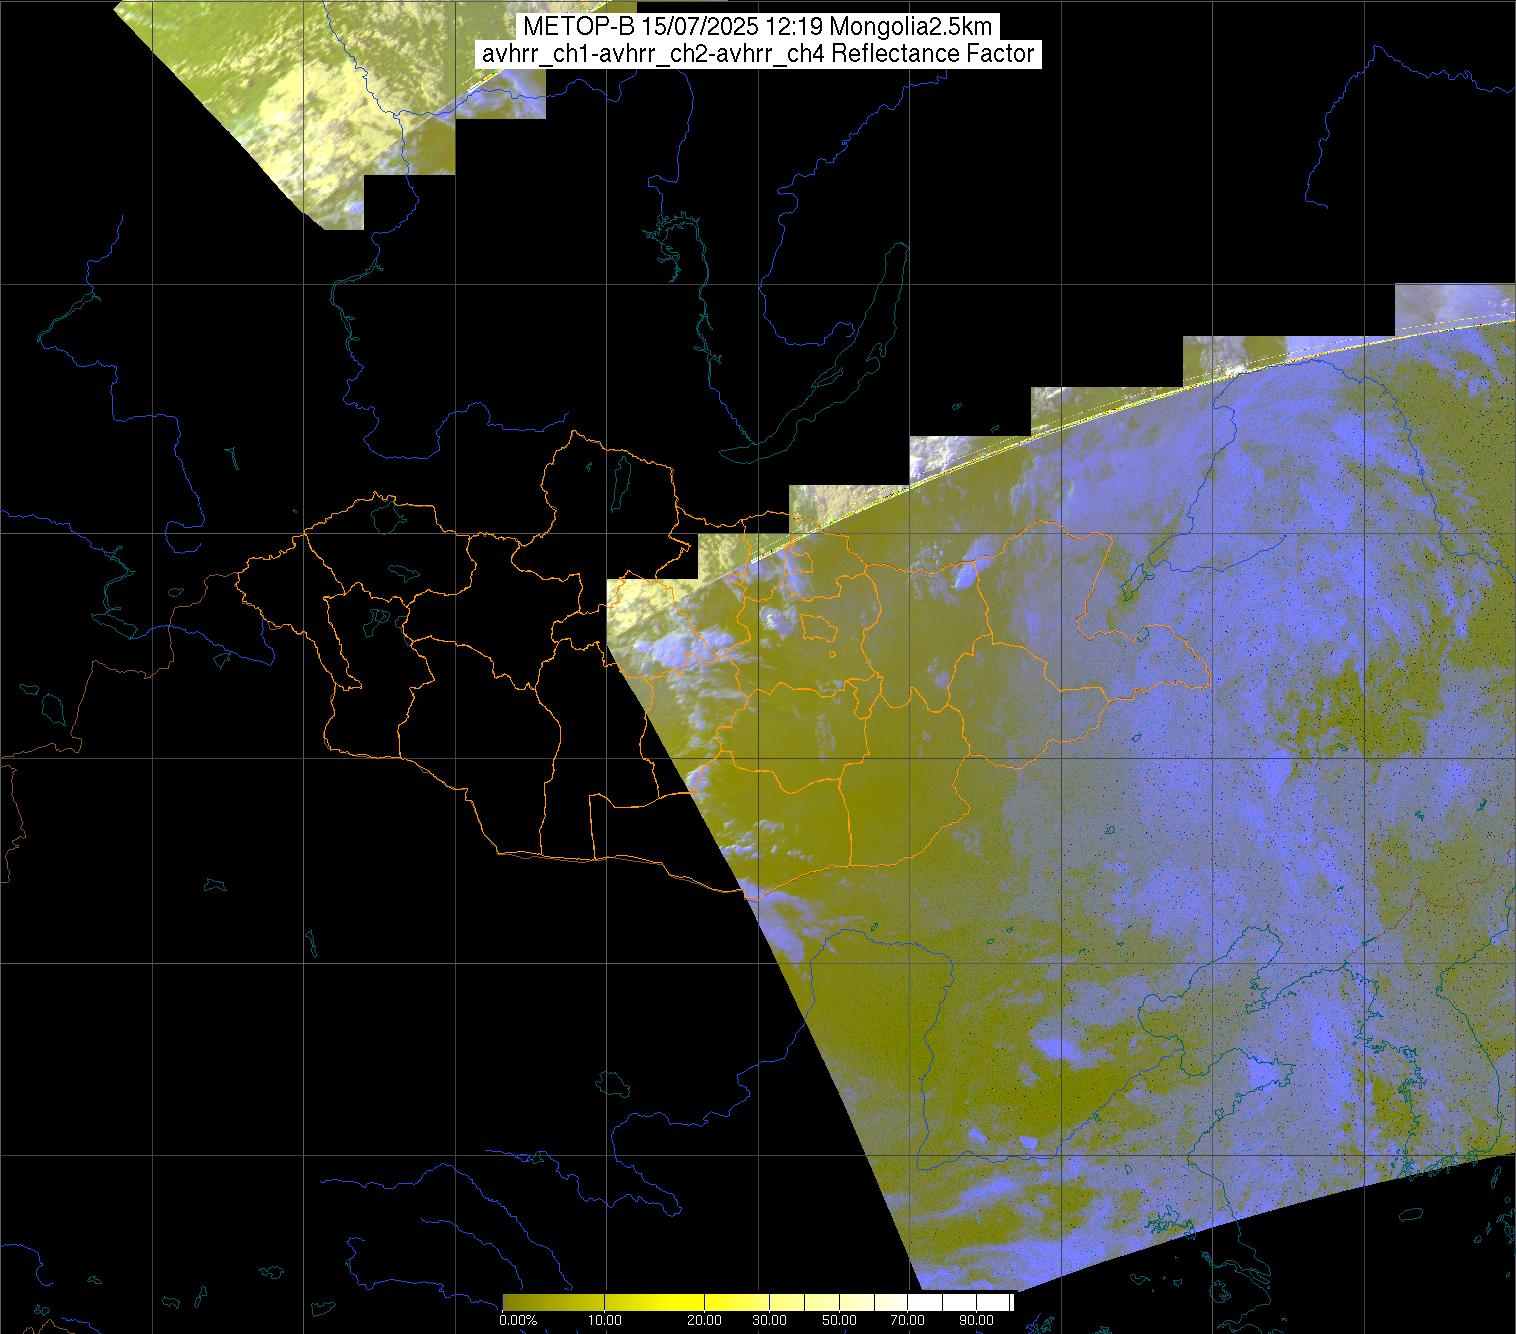Click the easternmost tip of the orange Mongolia border
Image resolution: width=1516 pixels, height=1334 pixels.
pos(1209,685)
